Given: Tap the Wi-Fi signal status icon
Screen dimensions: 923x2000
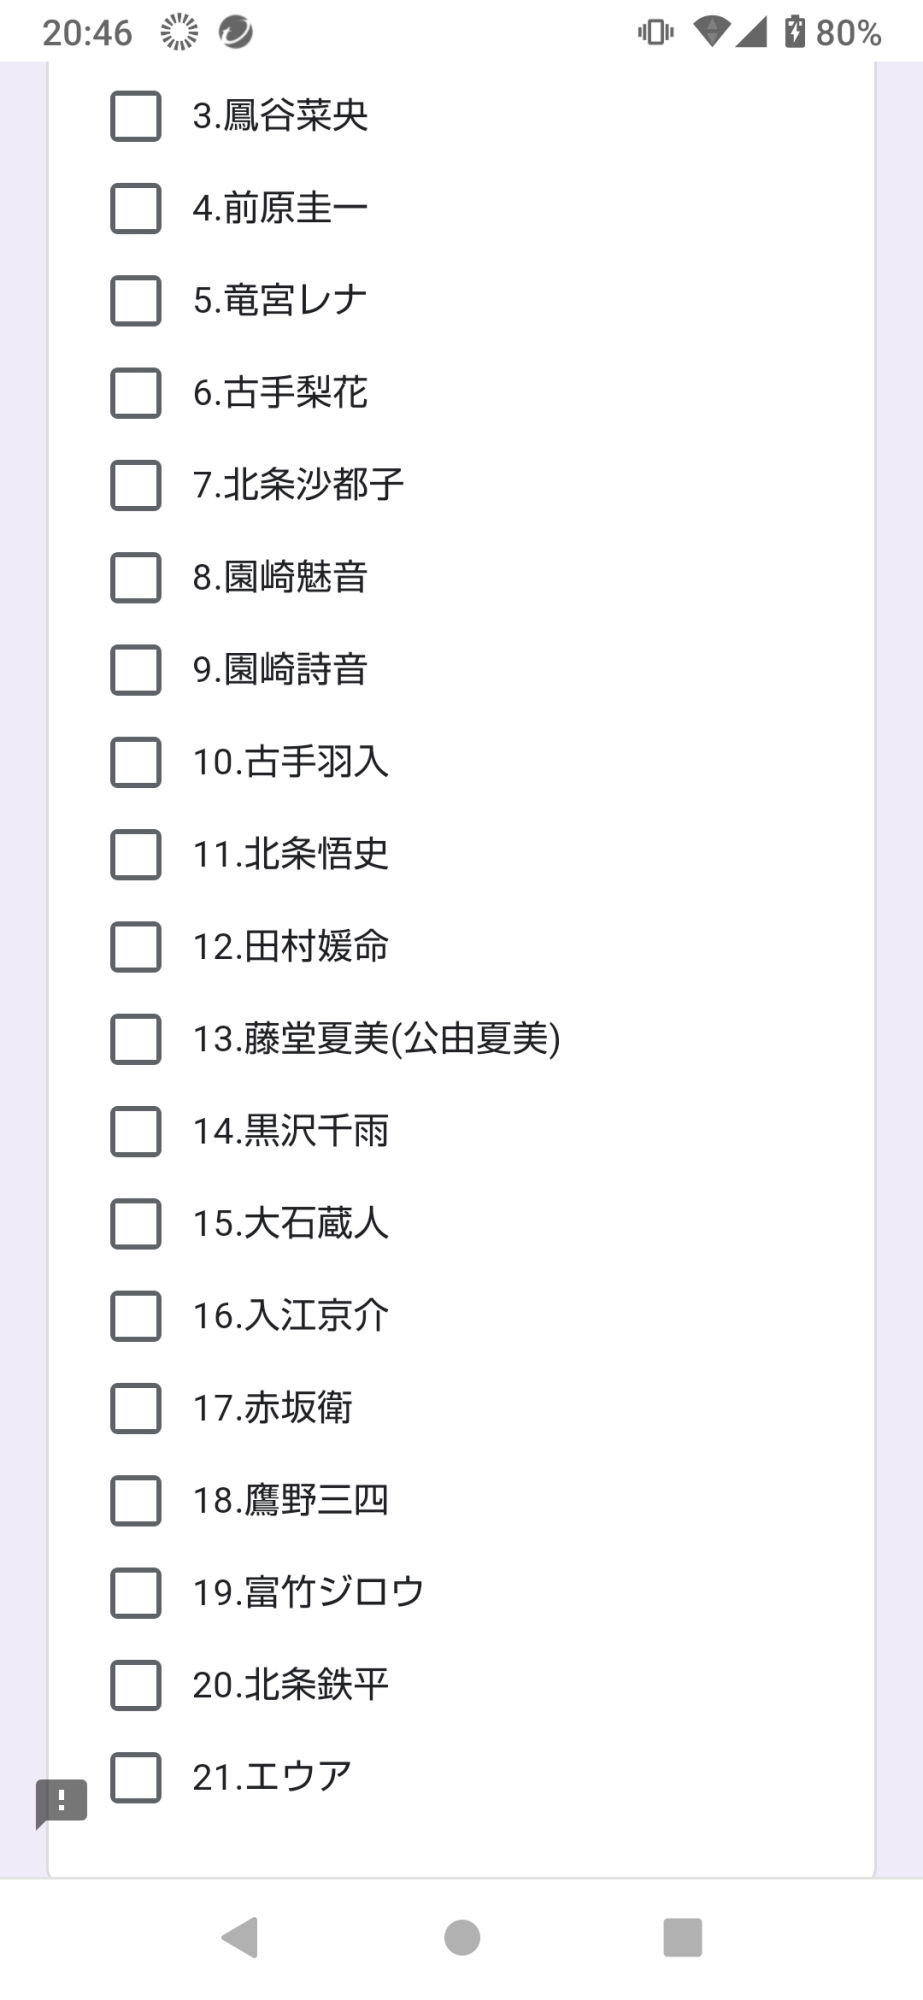Looking at the screenshot, I should coord(711,32).
